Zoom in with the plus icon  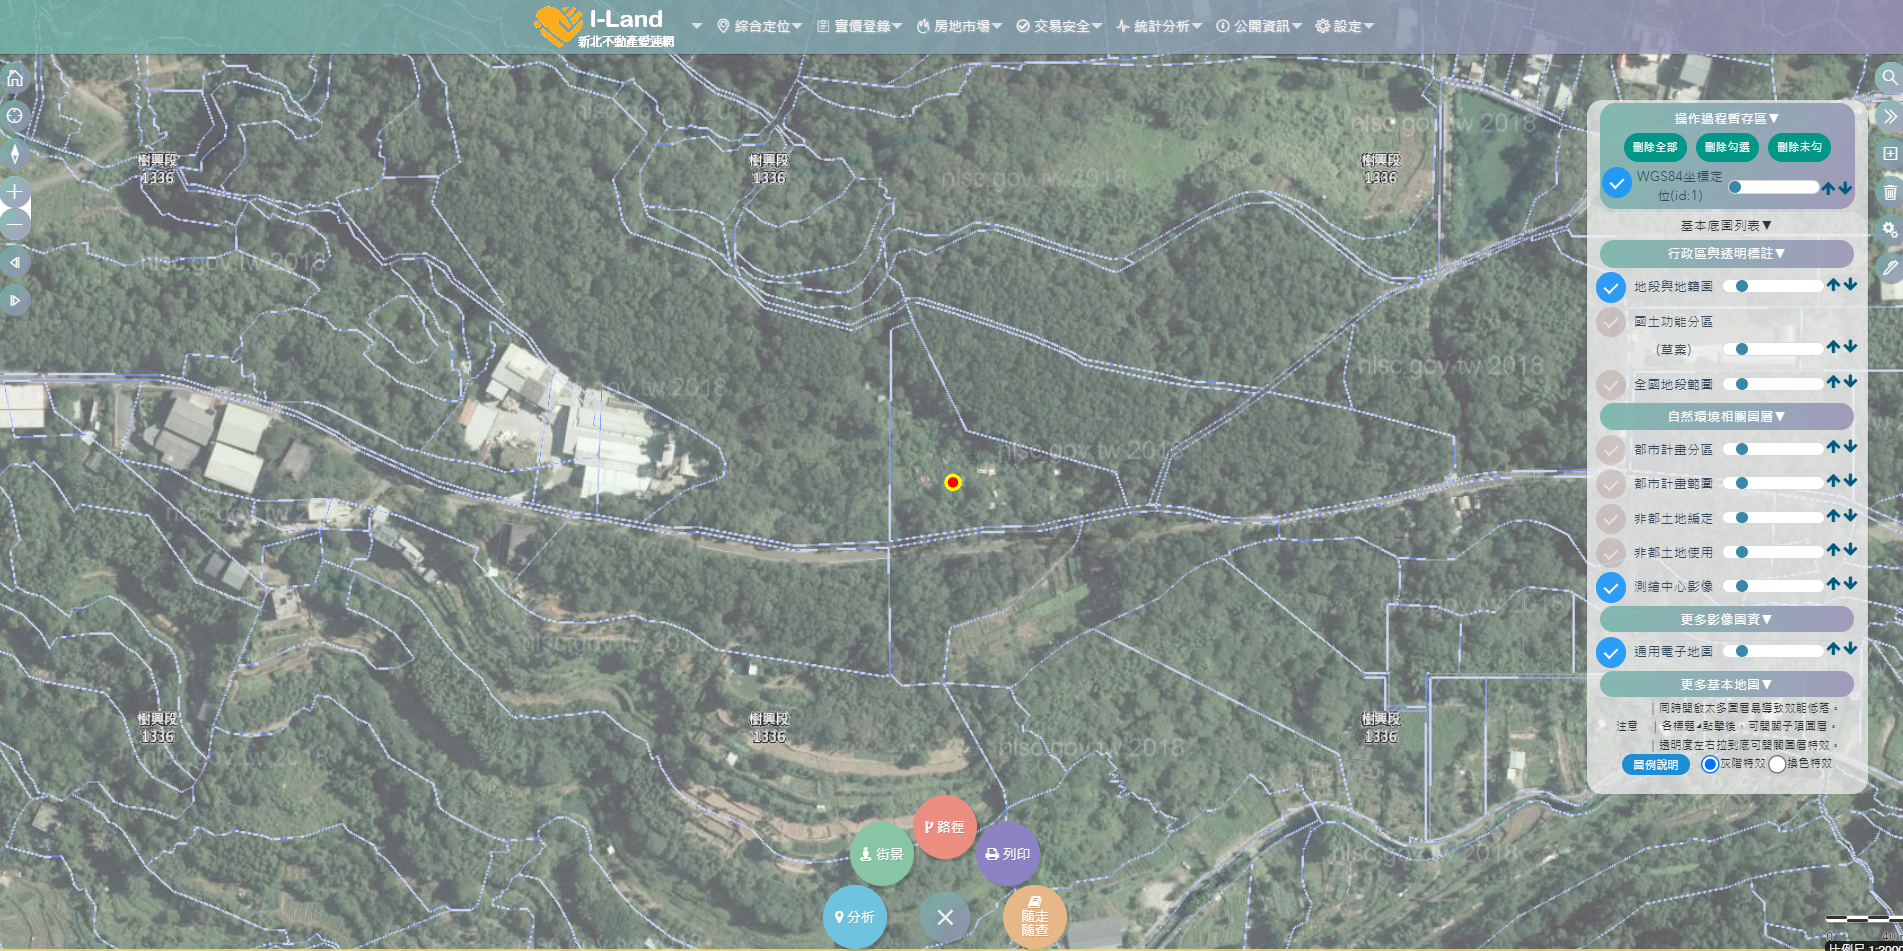[x=15, y=192]
